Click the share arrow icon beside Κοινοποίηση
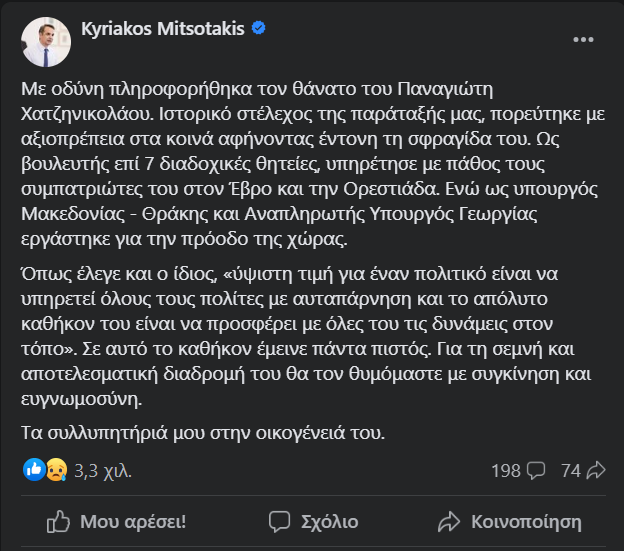 [449, 521]
